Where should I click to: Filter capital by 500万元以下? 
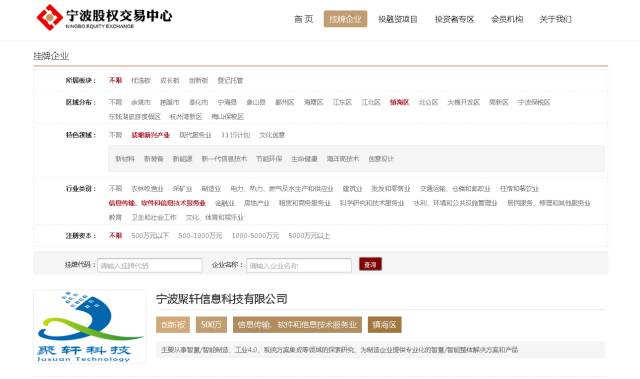point(150,235)
